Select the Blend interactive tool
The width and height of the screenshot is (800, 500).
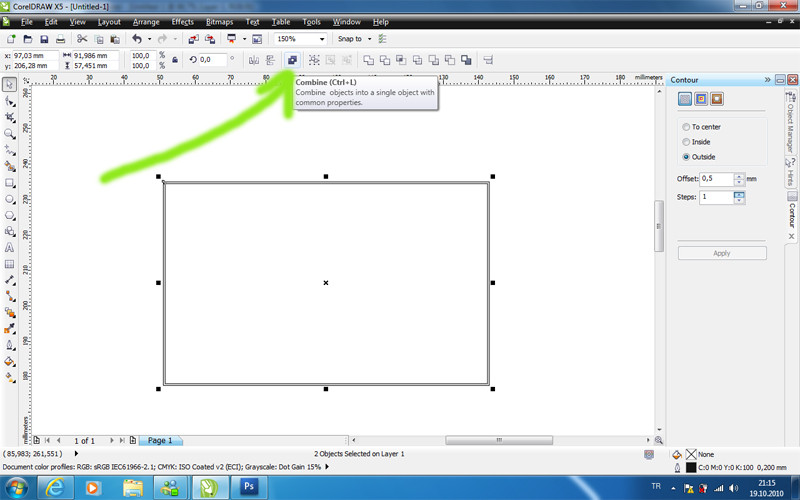tap(9, 313)
